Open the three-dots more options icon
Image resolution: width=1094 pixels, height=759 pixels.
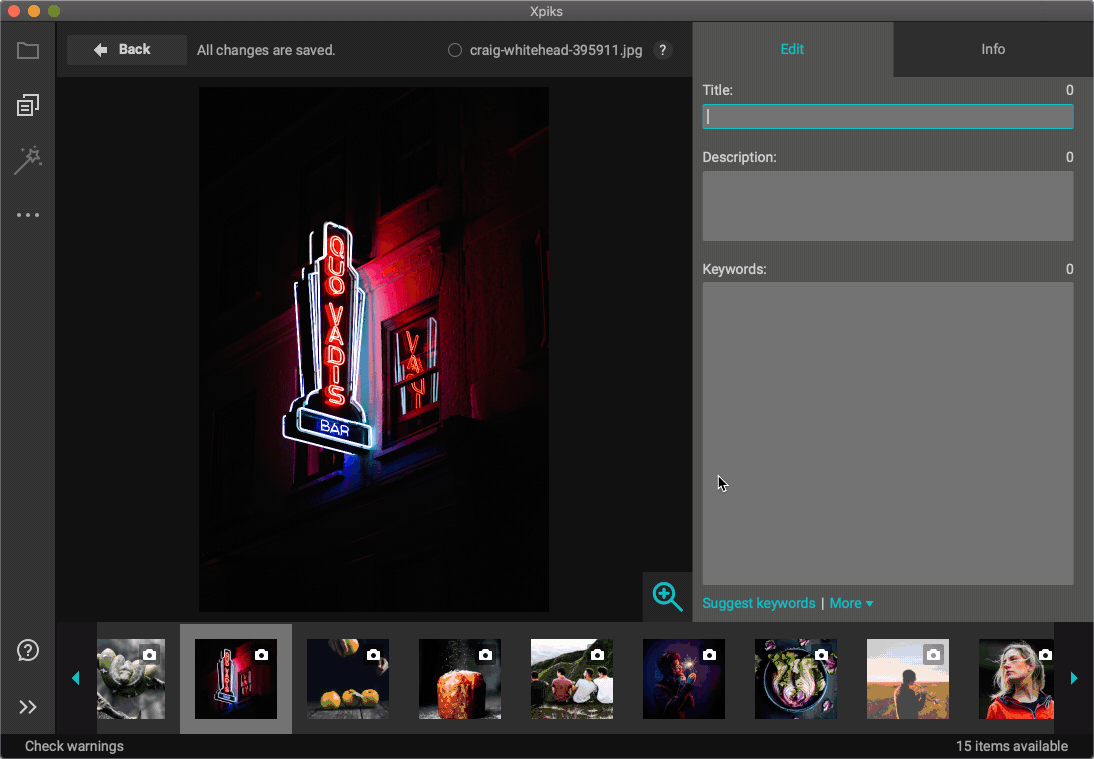pos(28,215)
